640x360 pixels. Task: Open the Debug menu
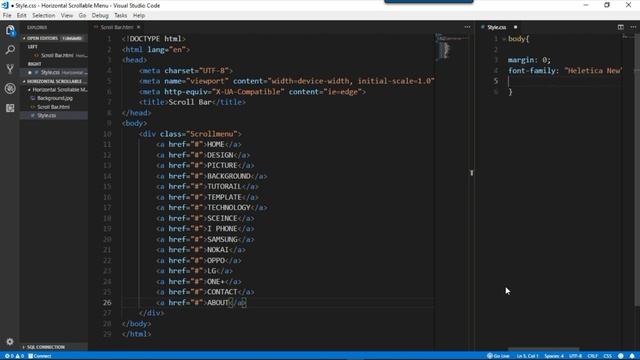[100, 16]
